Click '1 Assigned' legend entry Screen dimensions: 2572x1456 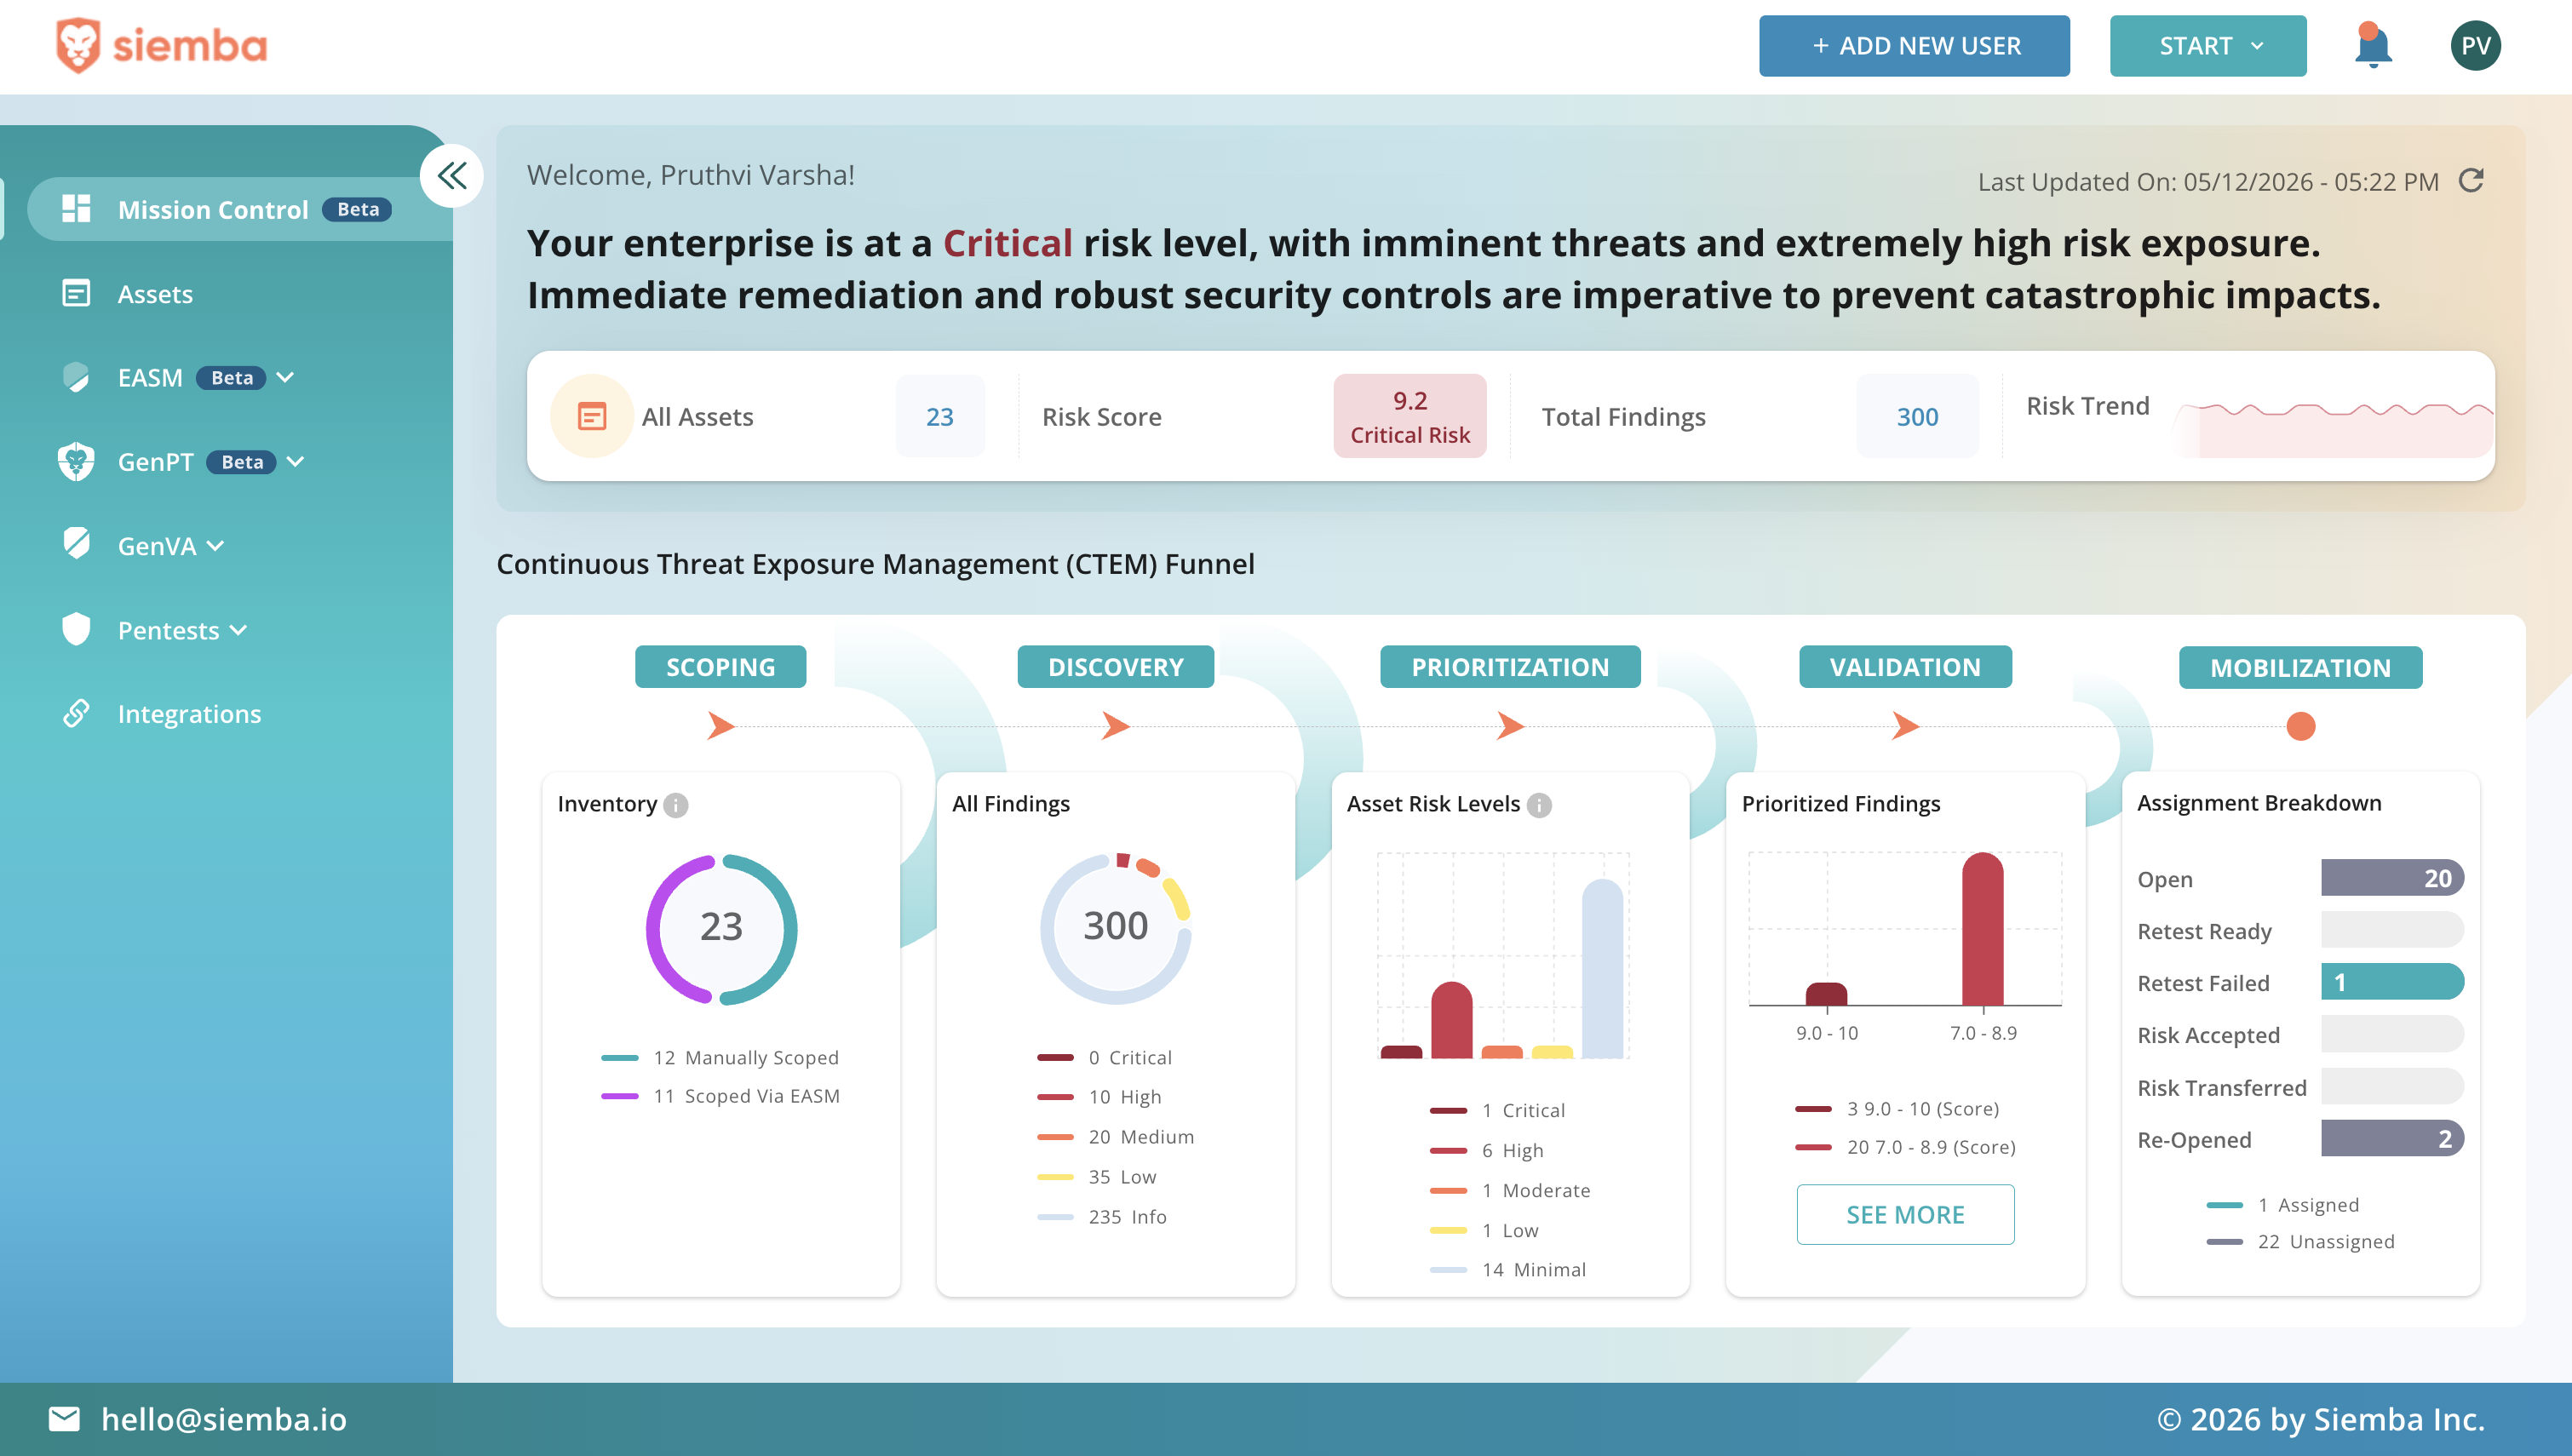(x=2282, y=1205)
